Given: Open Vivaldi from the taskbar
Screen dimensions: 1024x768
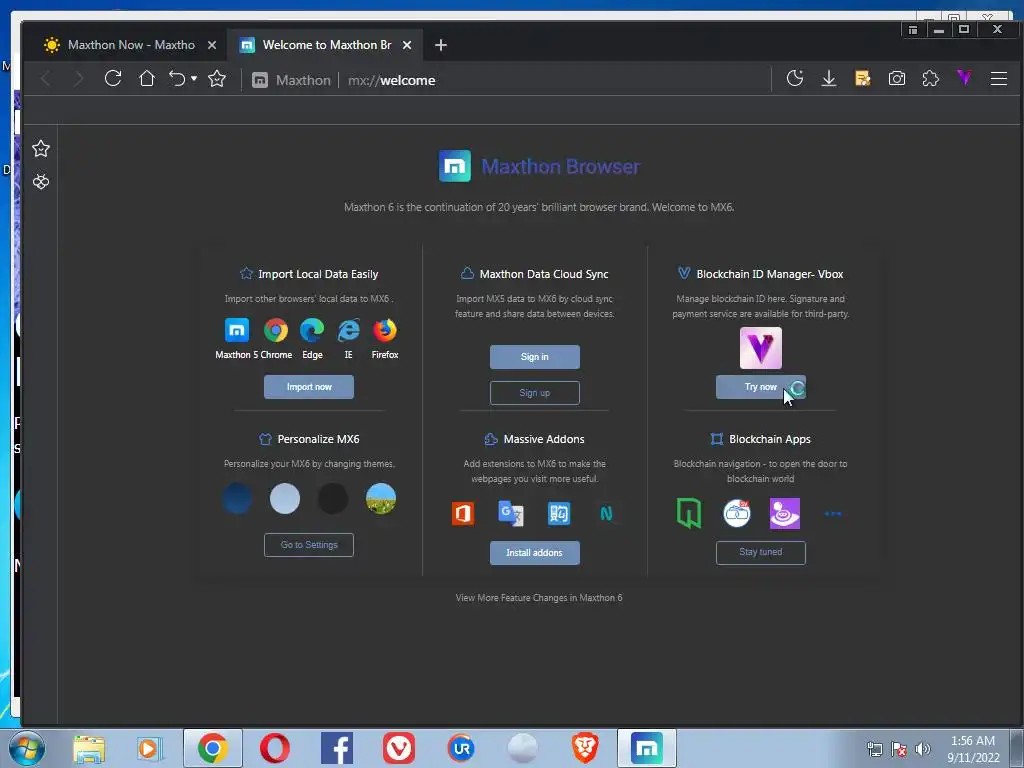Looking at the screenshot, I should [399, 748].
